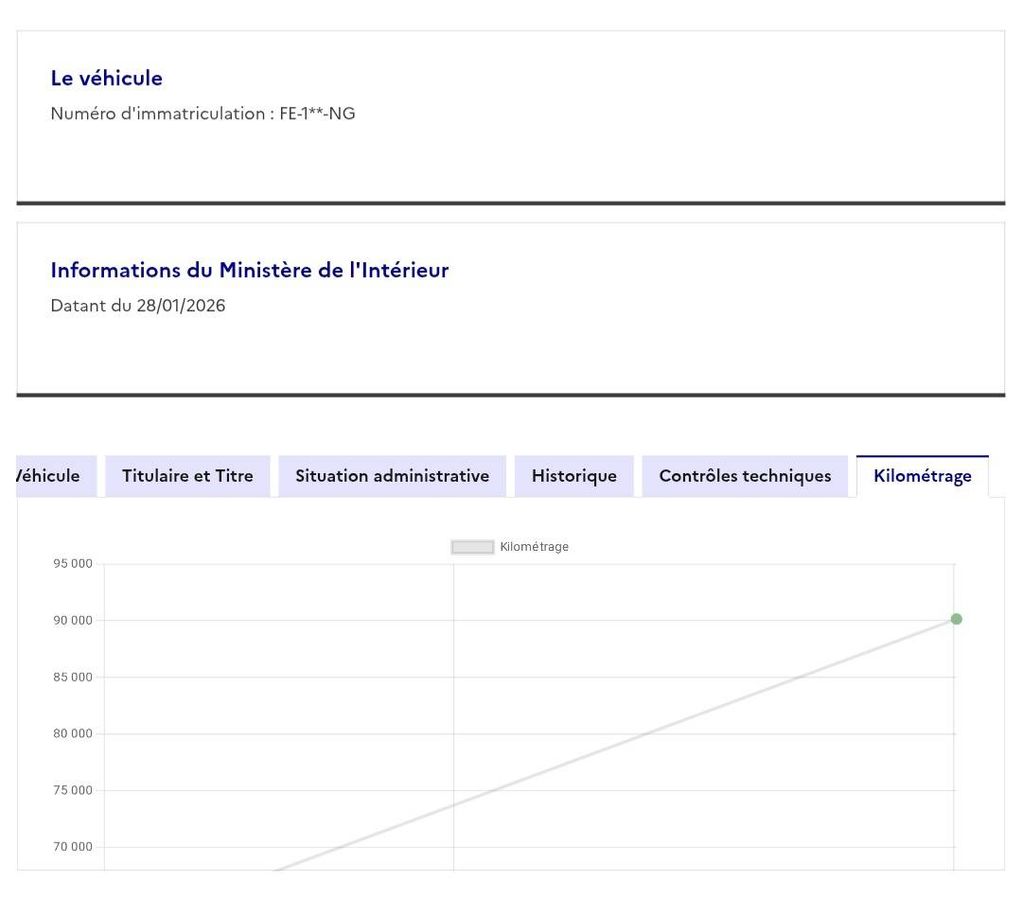Click the 80 000 axis label
Viewport: 1022px width, 900px height.
point(73,734)
